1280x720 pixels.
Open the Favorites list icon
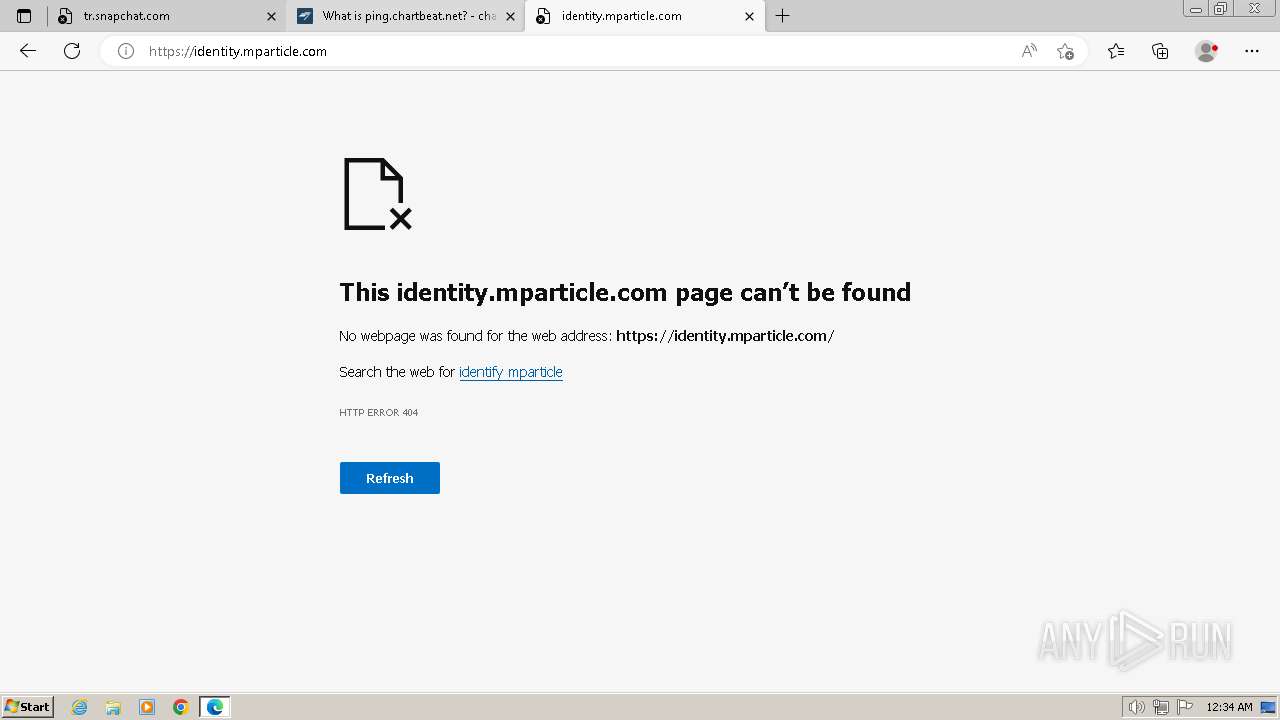1116,51
